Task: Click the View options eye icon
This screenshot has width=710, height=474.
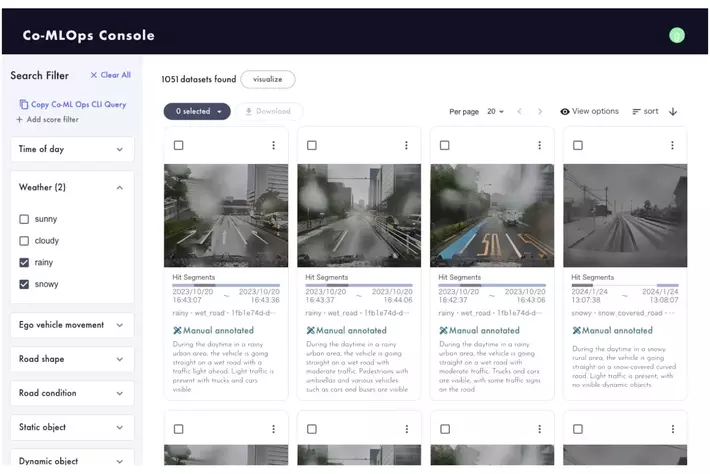Action: point(565,112)
